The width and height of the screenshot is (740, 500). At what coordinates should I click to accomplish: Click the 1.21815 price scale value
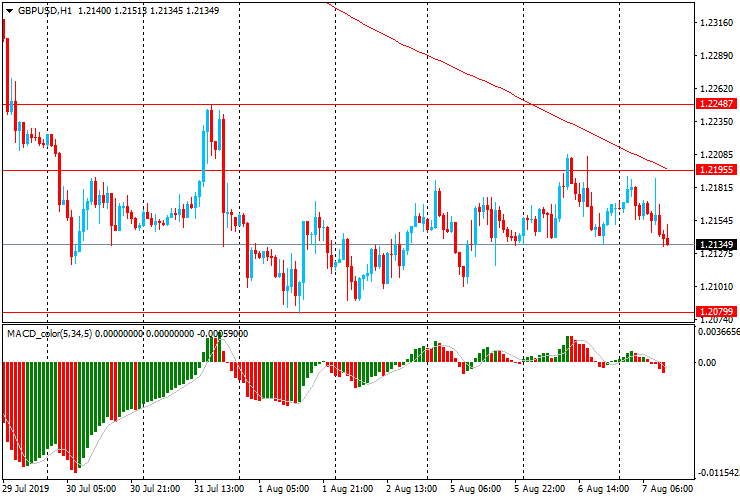[x=717, y=188]
